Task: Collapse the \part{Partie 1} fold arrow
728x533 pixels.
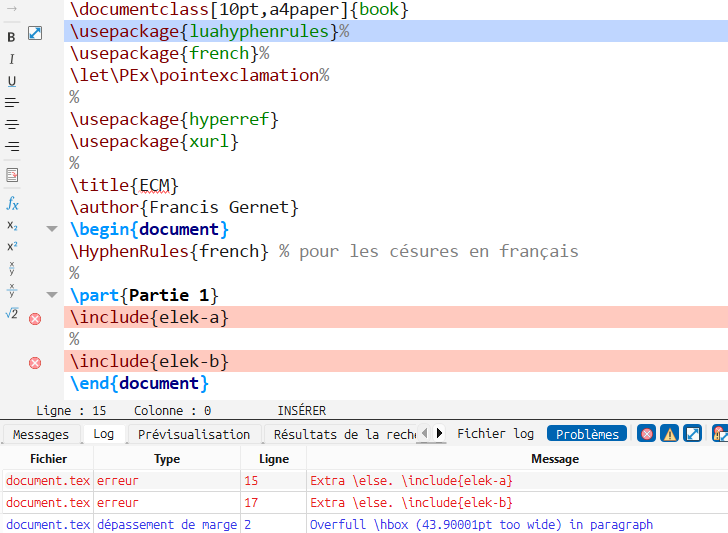Action: pyautogui.click(x=52, y=295)
